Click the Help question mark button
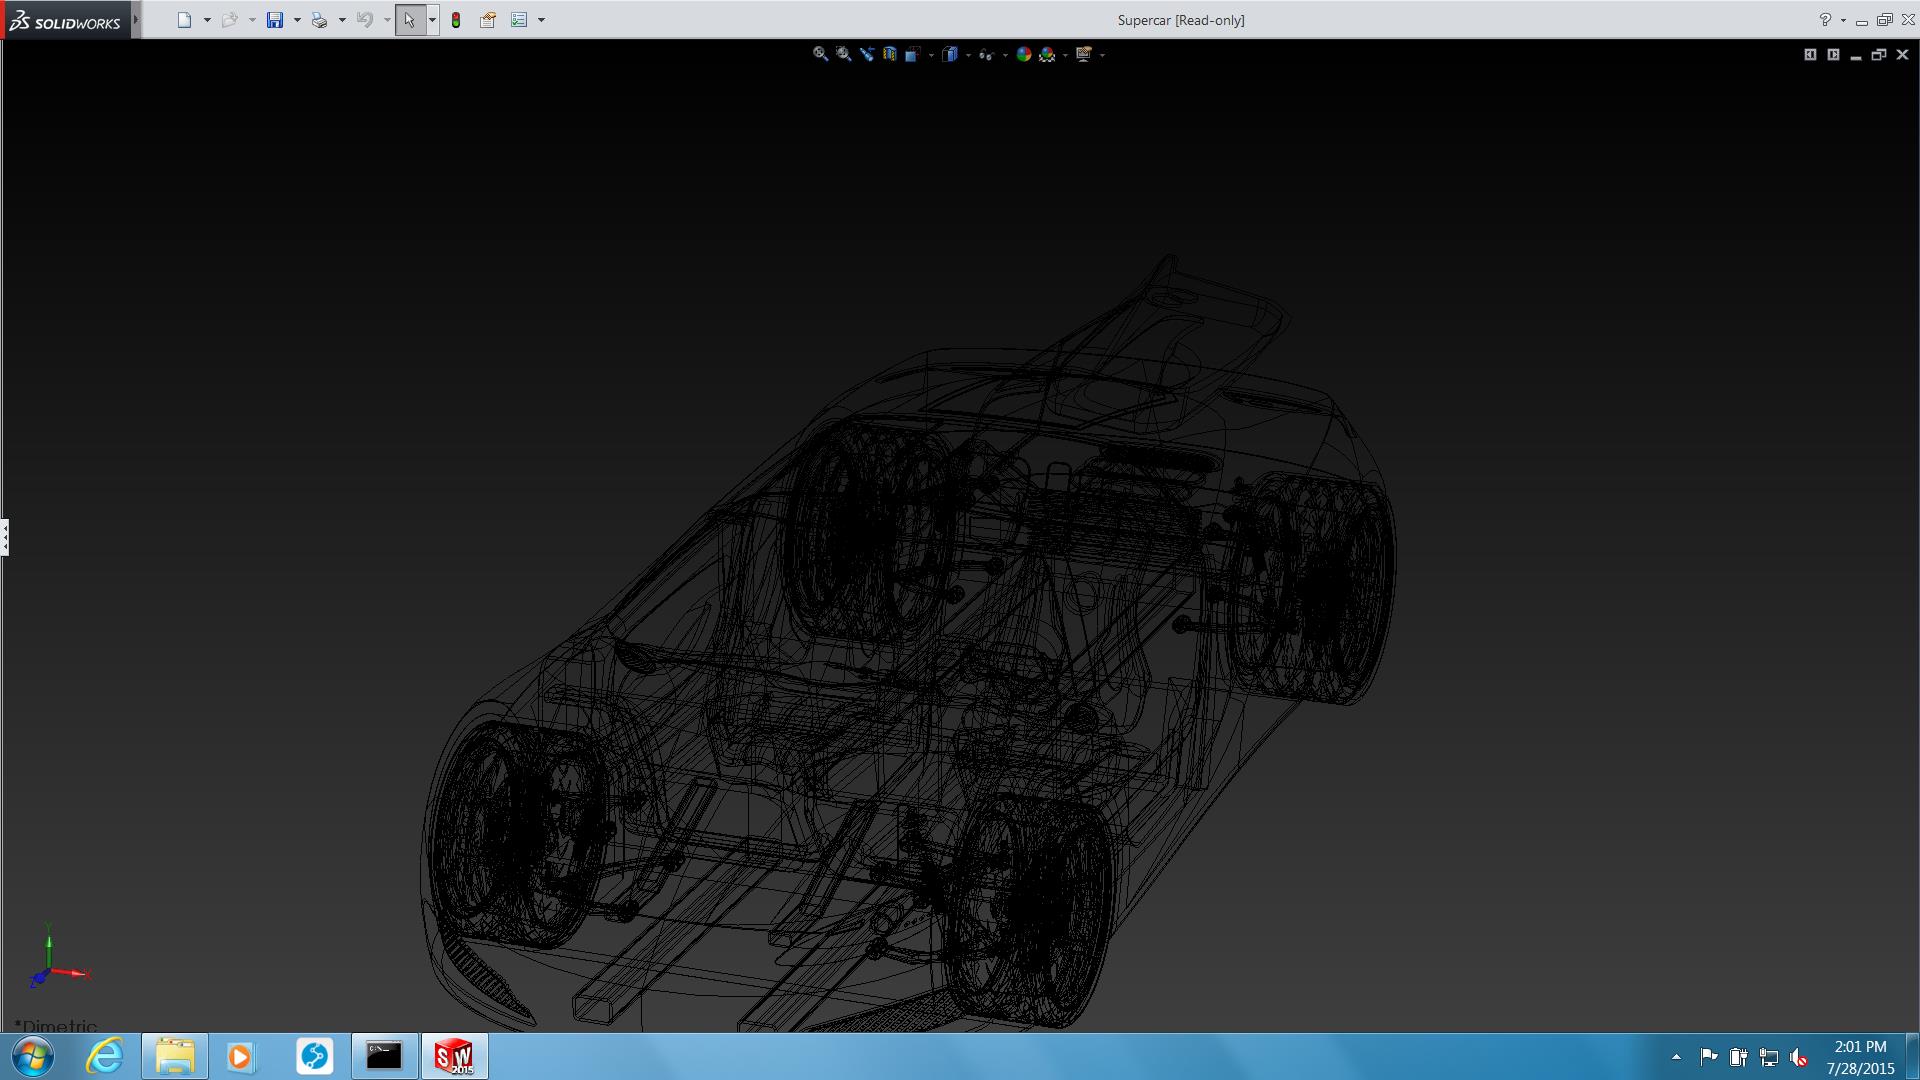 [1825, 20]
